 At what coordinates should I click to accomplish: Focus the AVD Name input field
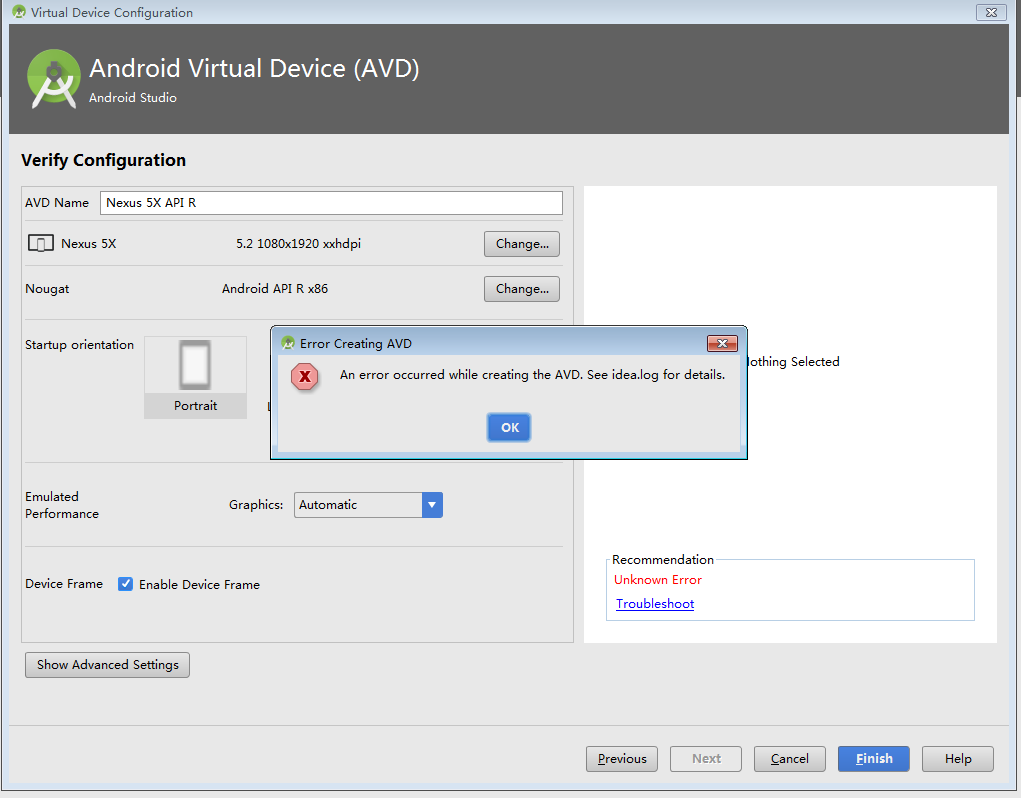click(331, 202)
